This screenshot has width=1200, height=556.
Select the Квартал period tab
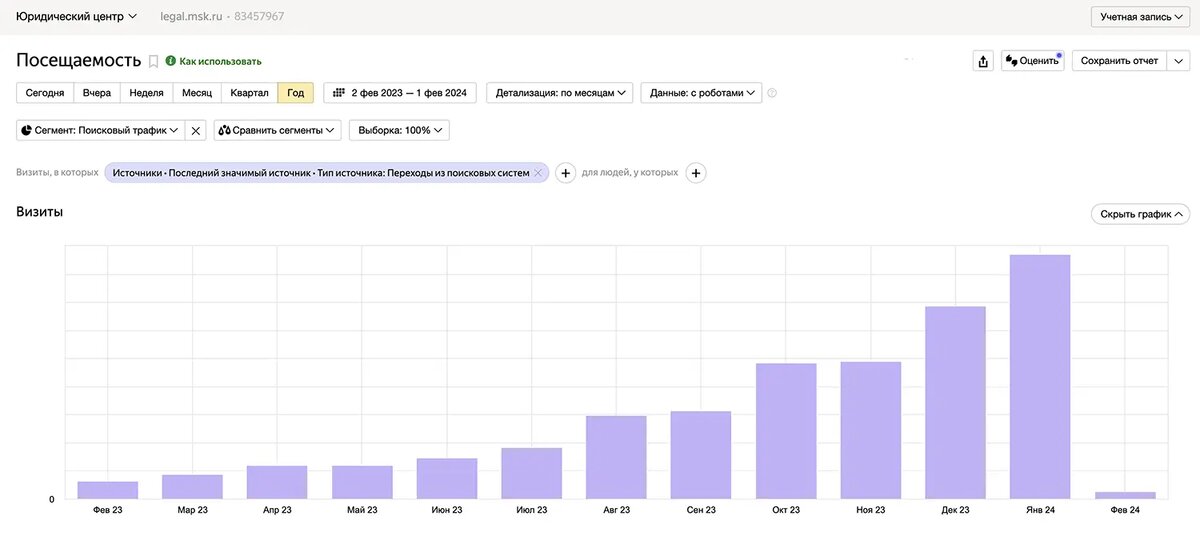pos(249,93)
